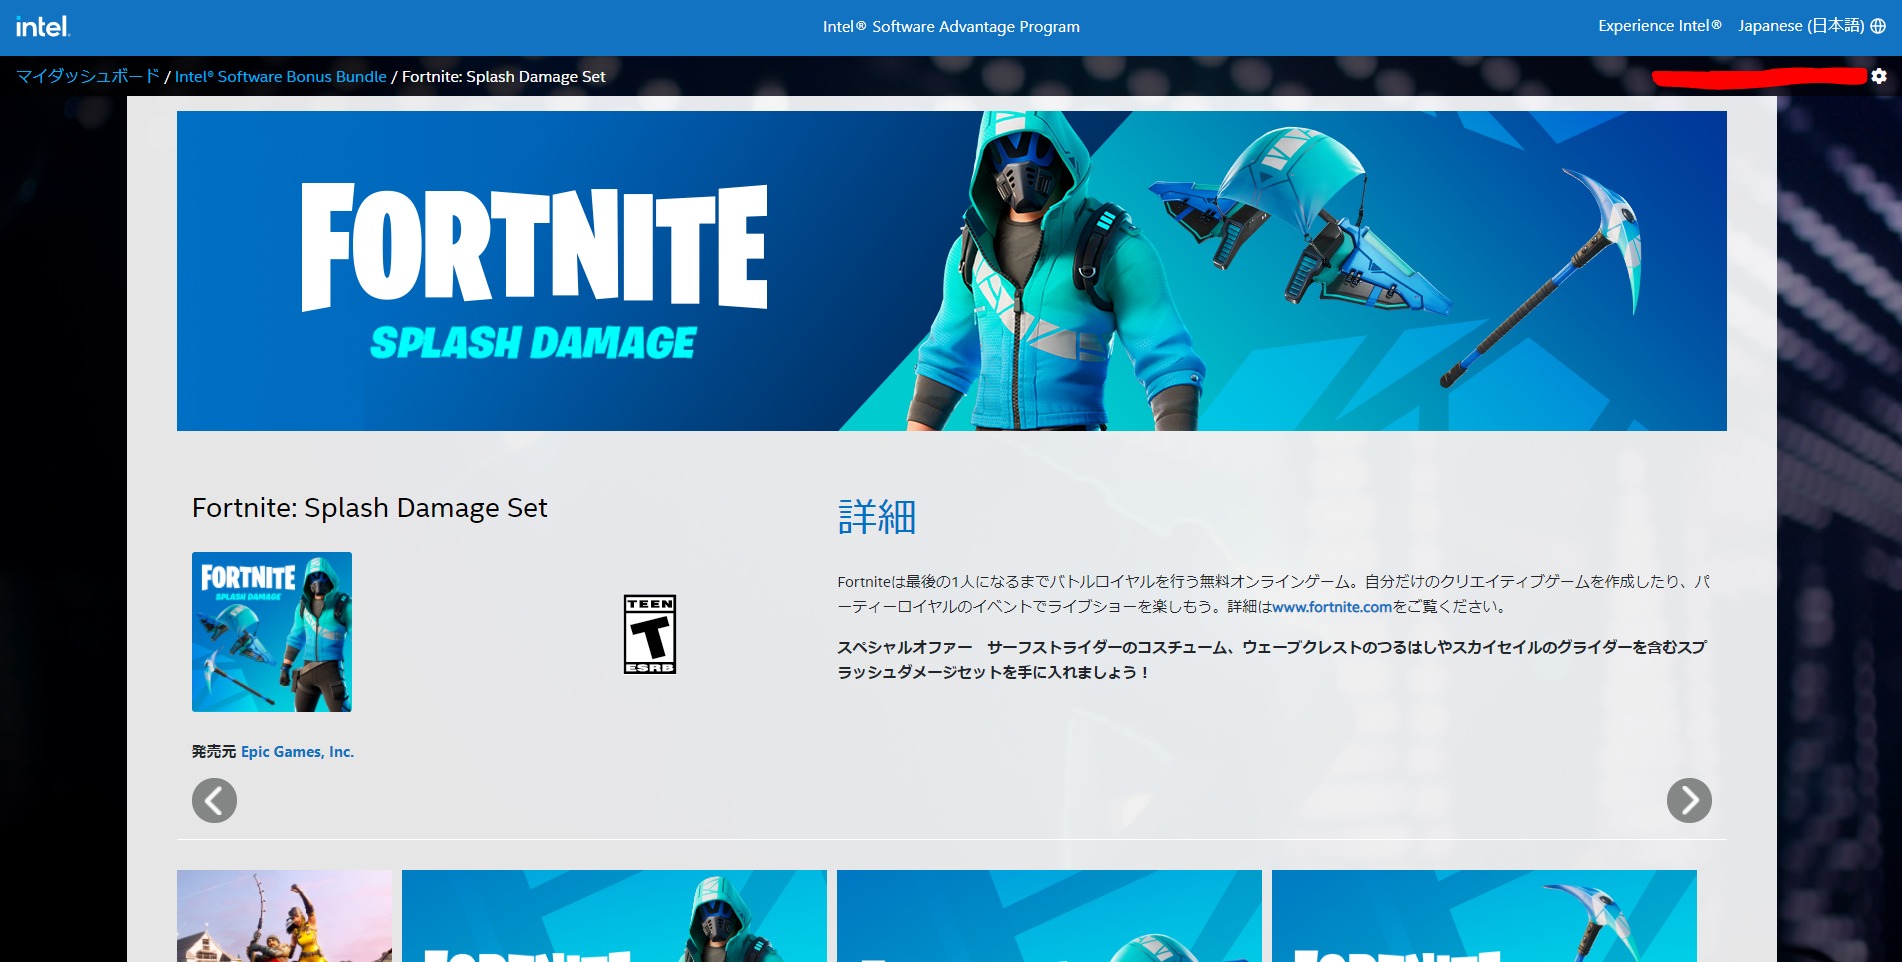
Task: Visit the www.fortnite.com link
Action: pos(1331,607)
